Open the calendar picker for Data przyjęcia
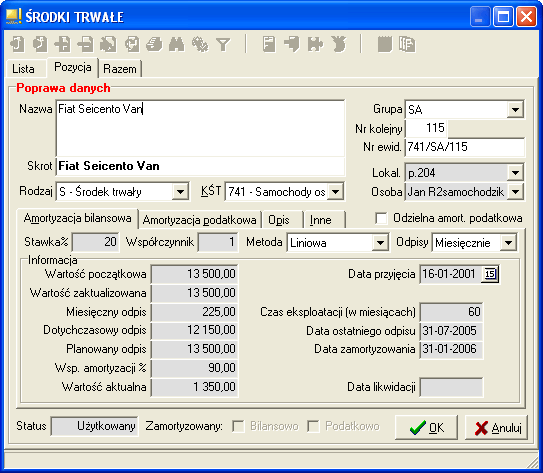Viewport: 543px width, 473px height. tap(490, 274)
